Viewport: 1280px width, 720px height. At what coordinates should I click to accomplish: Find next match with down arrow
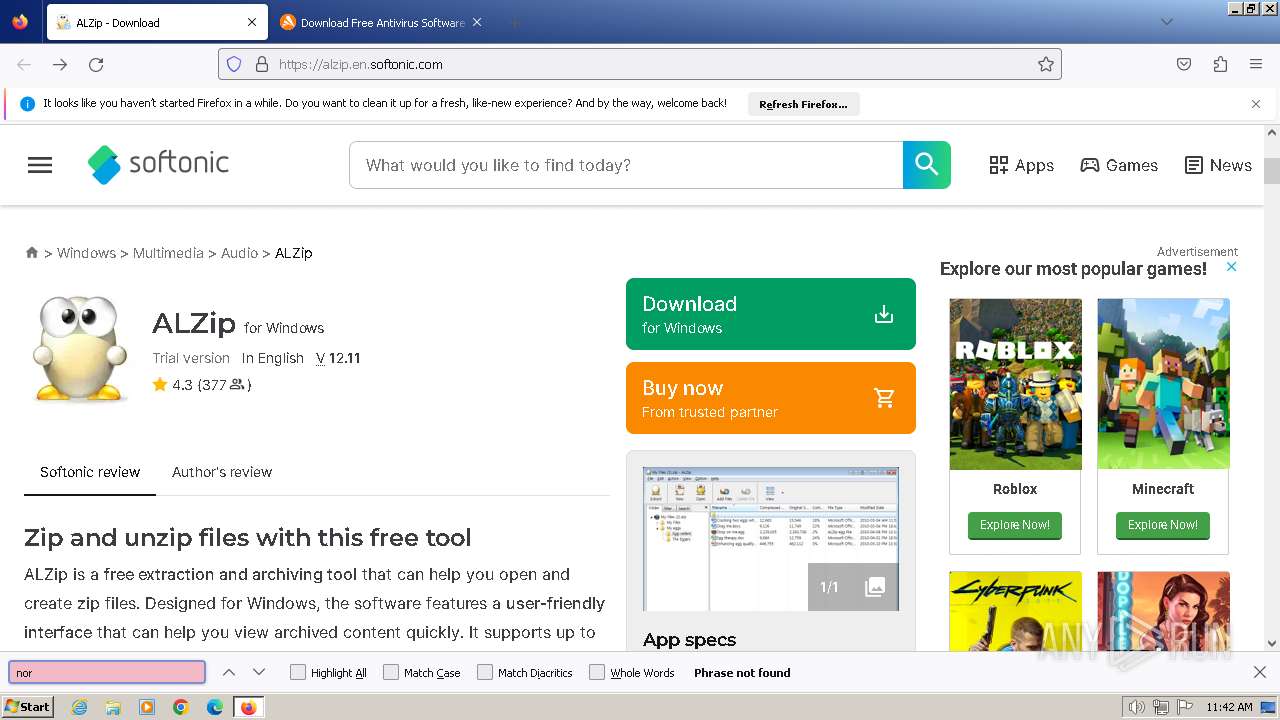point(259,672)
